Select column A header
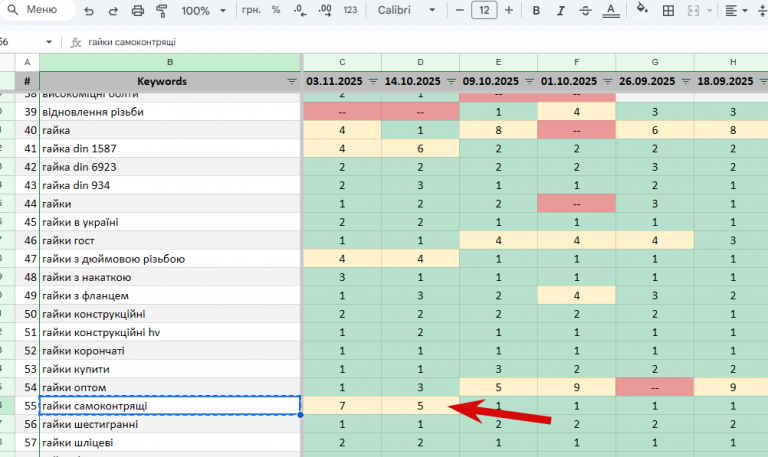This screenshot has height=457, width=768. click(27, 62)
